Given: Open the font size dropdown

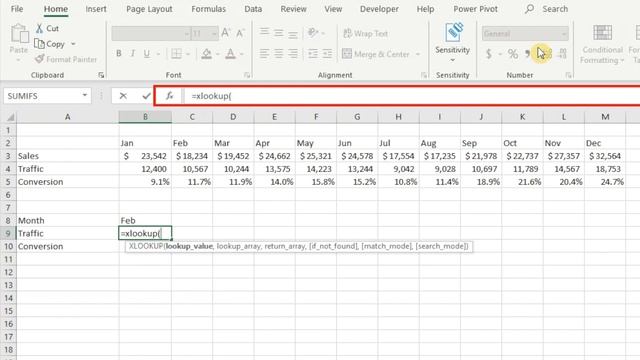Looking at the screenshot, I should pyautogui.click(x=214, y=33).
